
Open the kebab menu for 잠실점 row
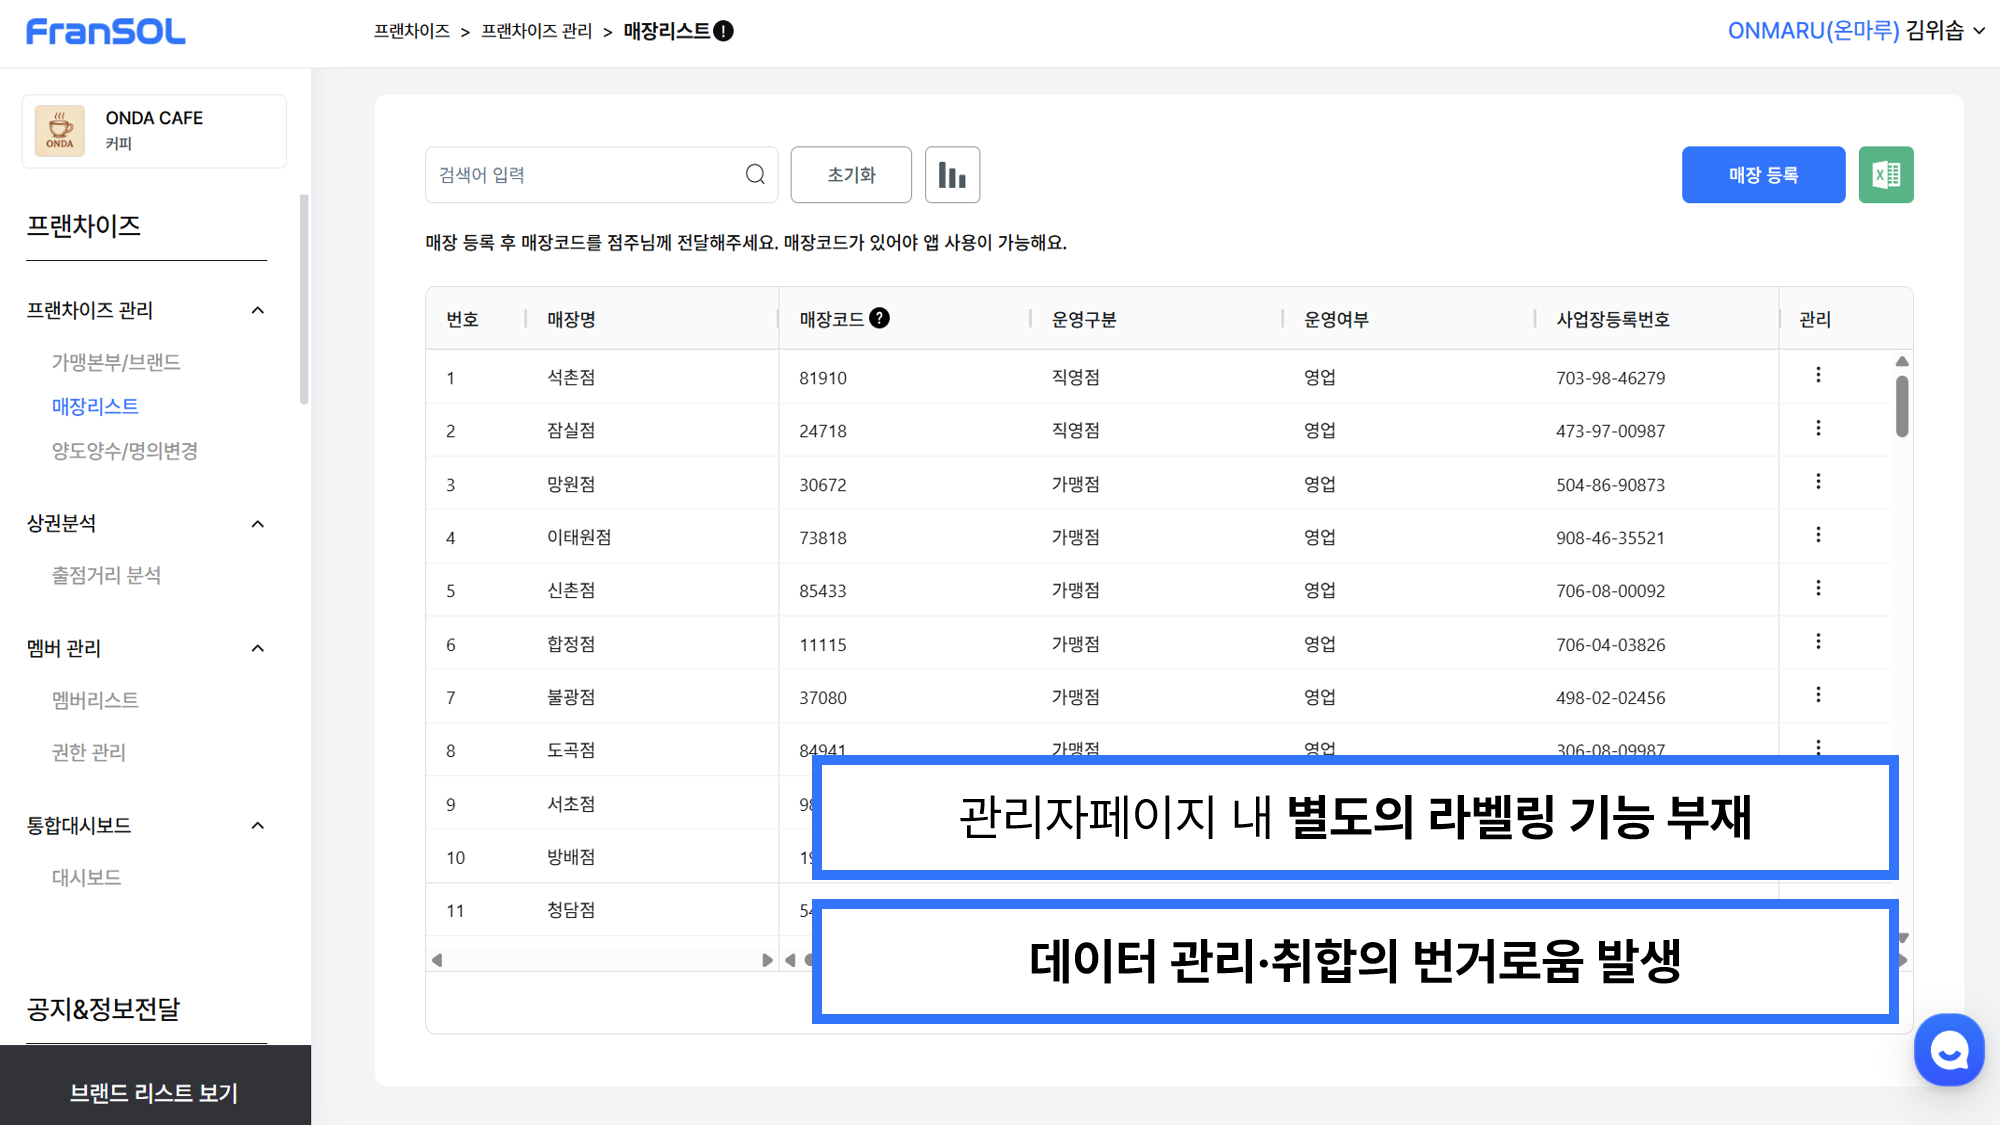[x=1818, y=428]
